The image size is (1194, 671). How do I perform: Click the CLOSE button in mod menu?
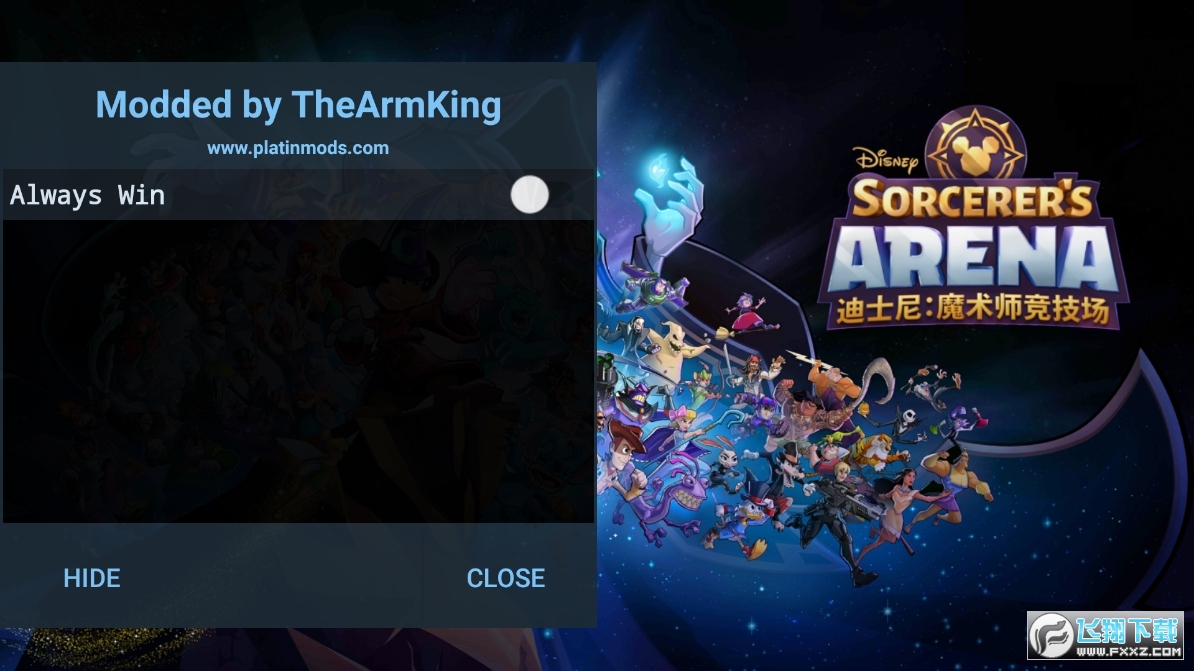point(506,578)
